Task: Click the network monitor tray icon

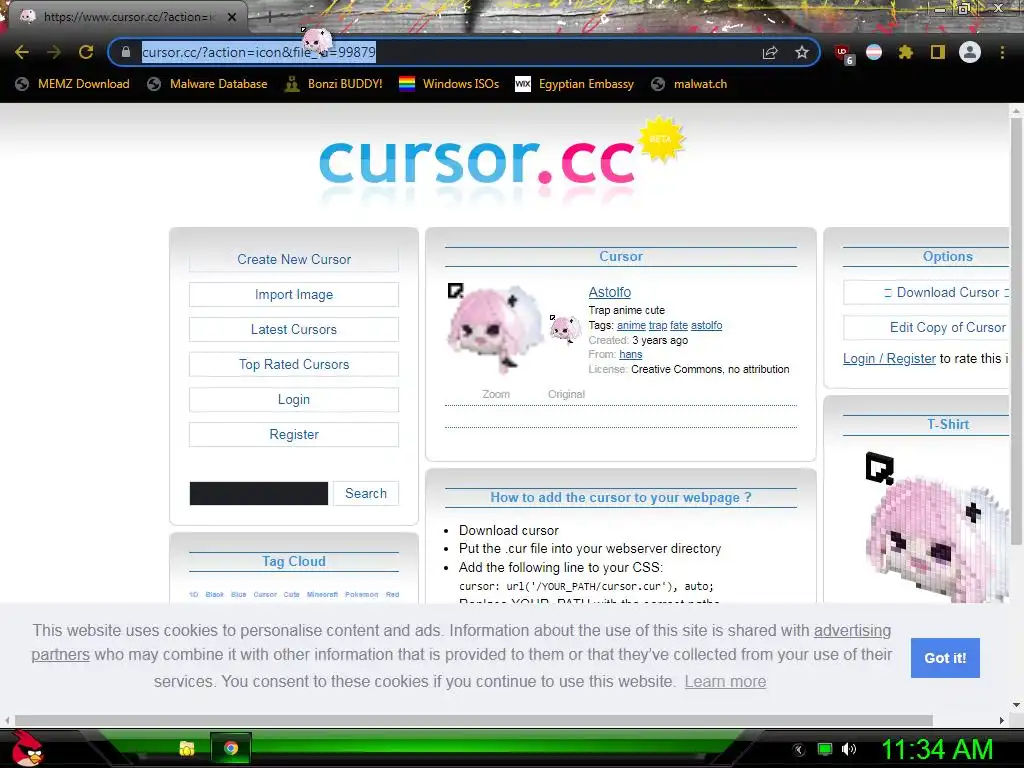Action: (825, 749)
